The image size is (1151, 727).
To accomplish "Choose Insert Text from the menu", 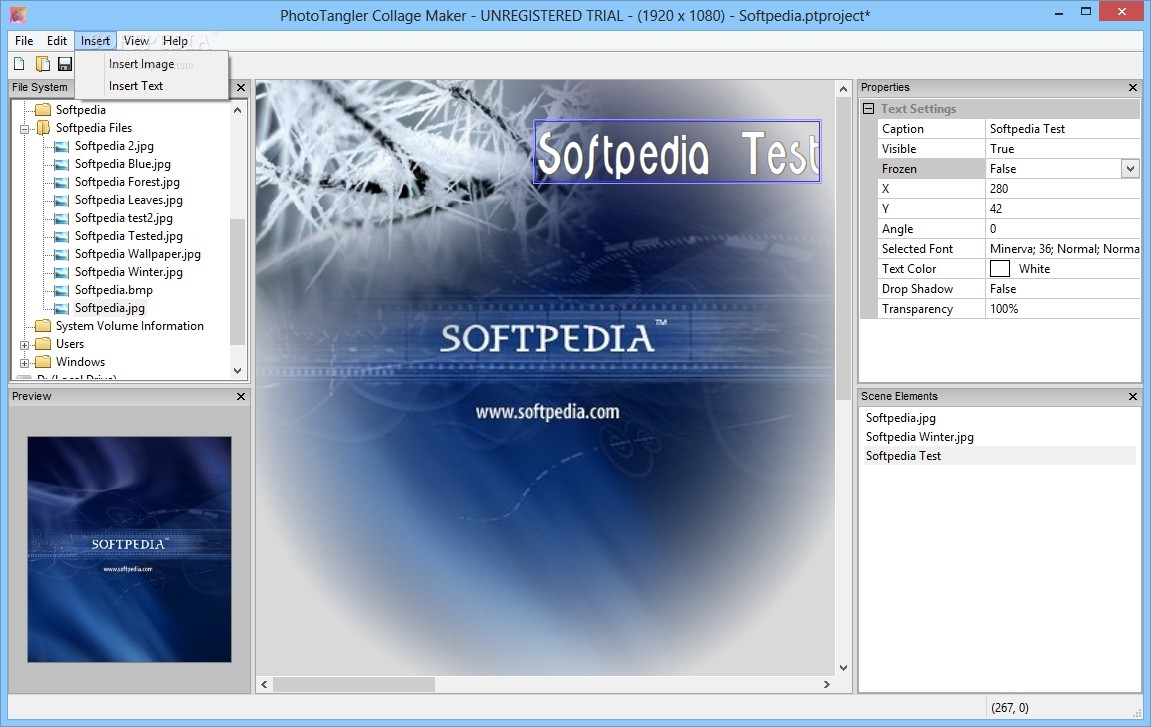I will pos(152,86).
